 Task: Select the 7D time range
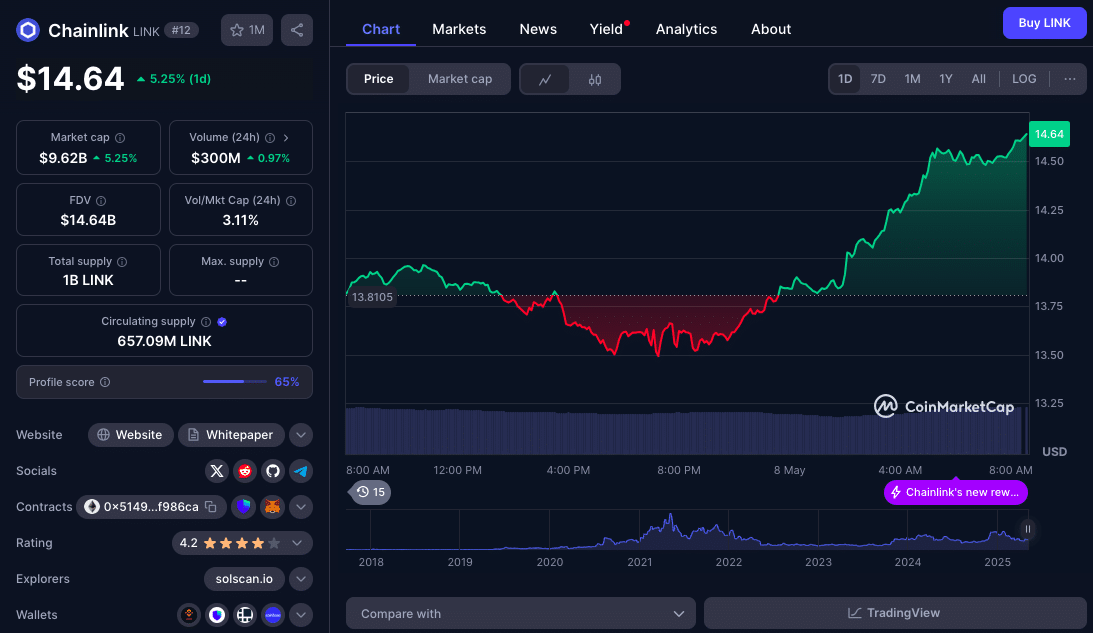point(878,79)
